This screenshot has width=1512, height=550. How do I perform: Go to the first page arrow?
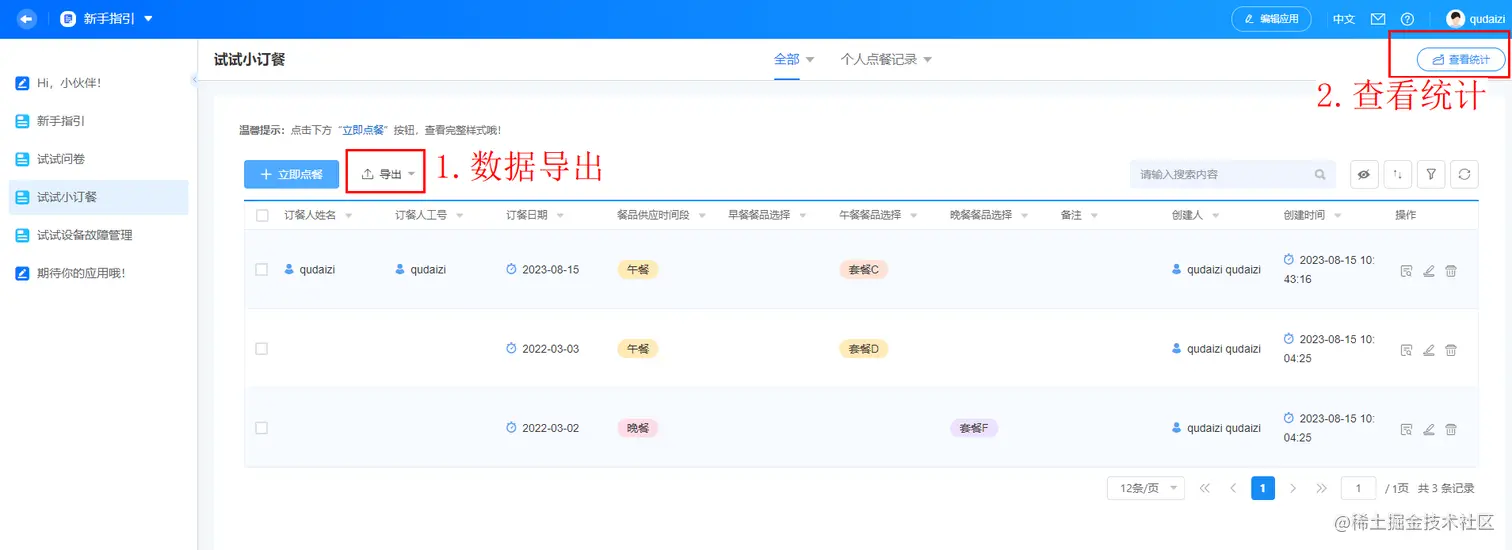[x=1204, y=488]
